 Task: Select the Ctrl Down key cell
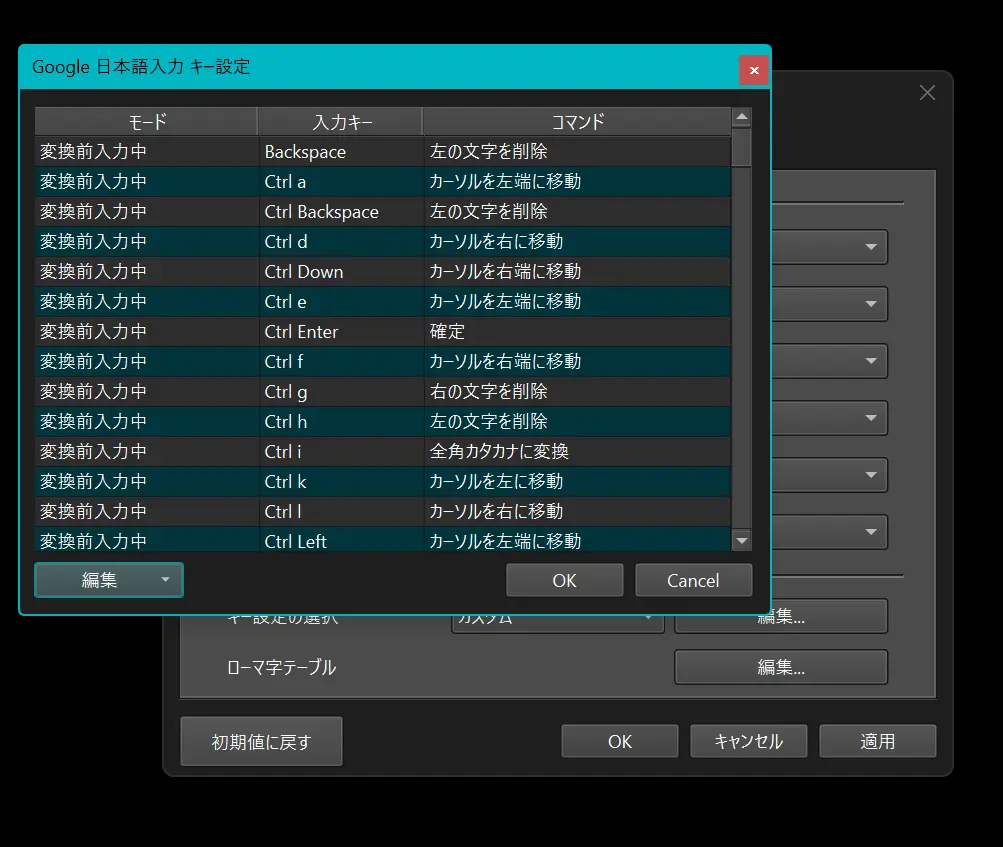pos(340,272)
